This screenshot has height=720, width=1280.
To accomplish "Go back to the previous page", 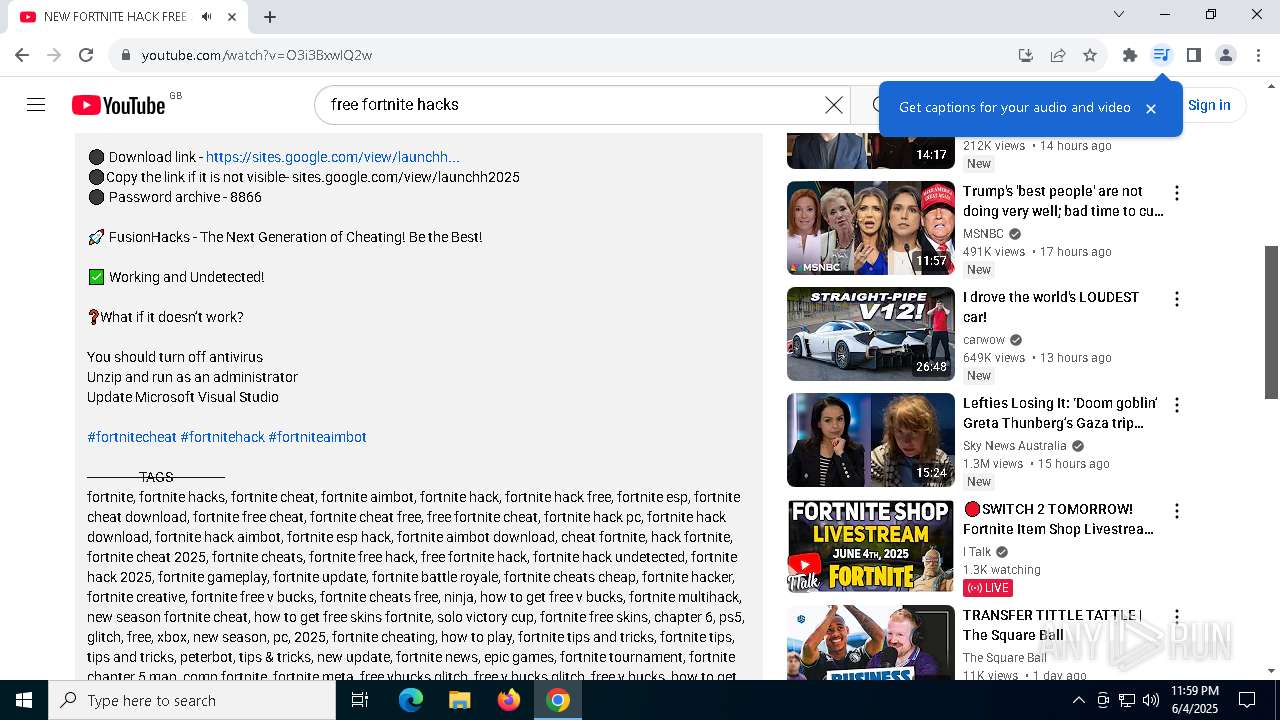I will 22,55.
